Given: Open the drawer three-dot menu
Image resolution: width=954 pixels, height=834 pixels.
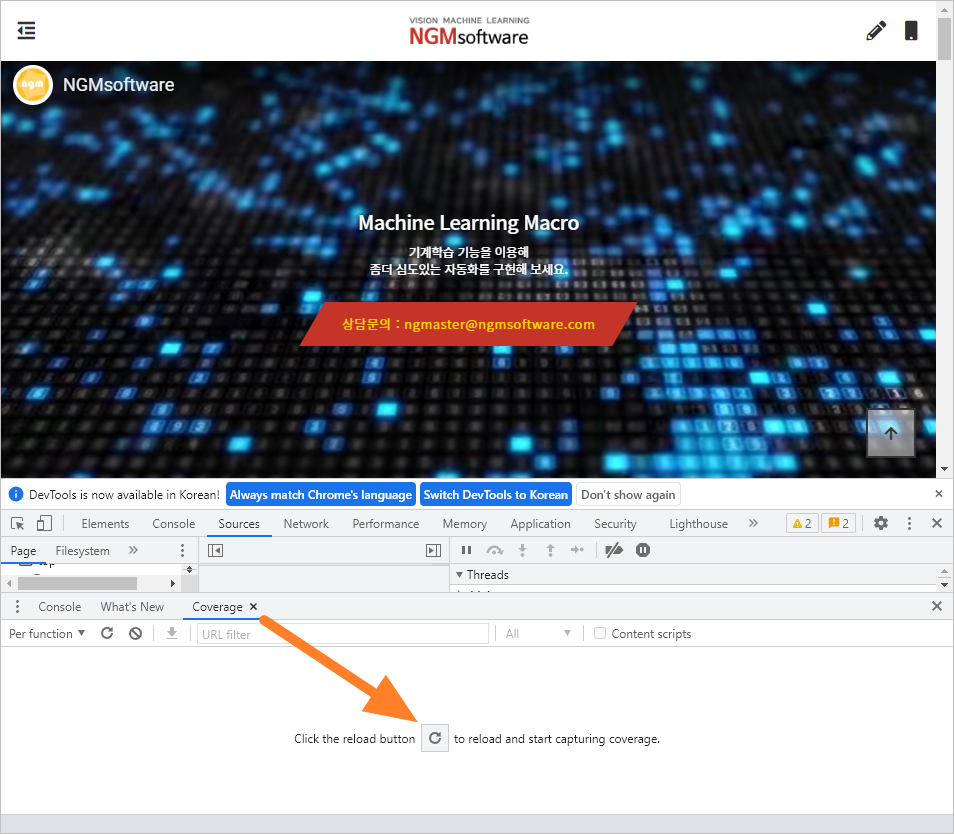Looking at the screenshot, I should (17, 606).
